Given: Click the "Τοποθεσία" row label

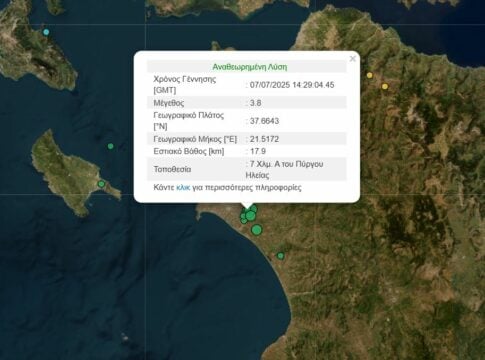Looking at the screenshot, I should 172,169.
